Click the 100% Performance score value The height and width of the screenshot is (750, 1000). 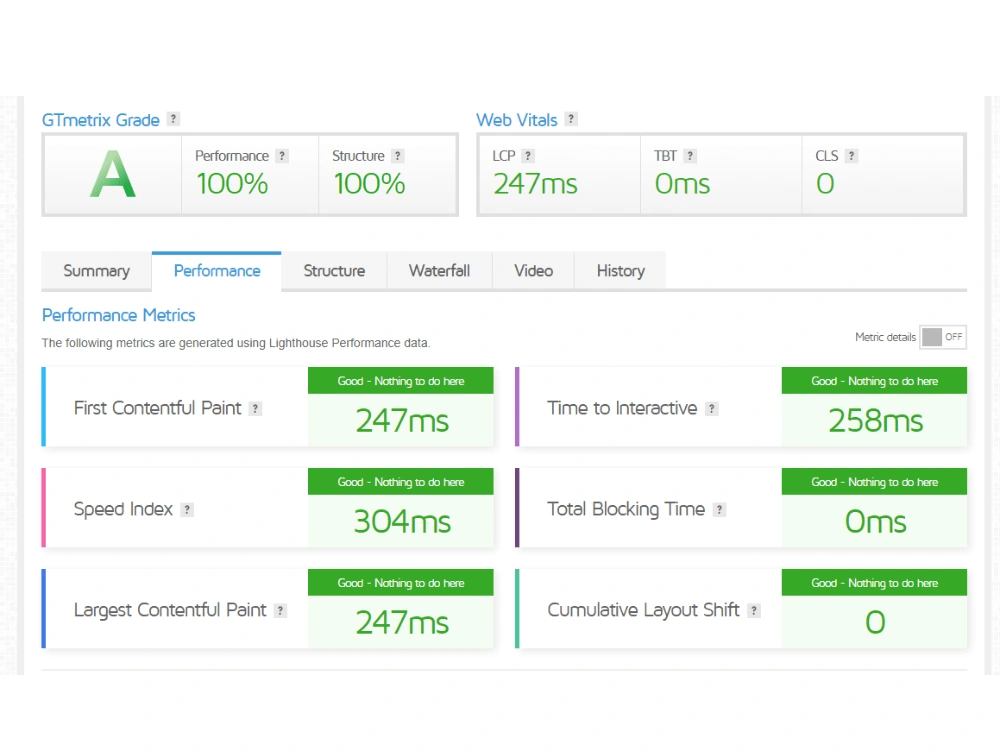232,184
